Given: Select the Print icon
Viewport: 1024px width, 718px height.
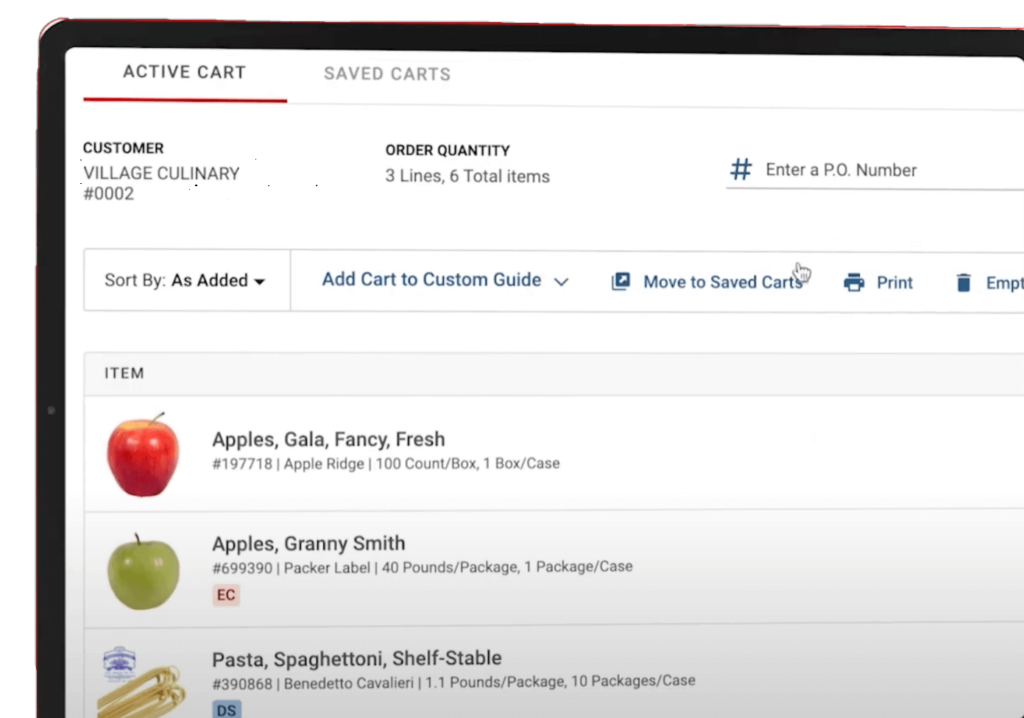Looking at the screenshot, I should (853, 282).
